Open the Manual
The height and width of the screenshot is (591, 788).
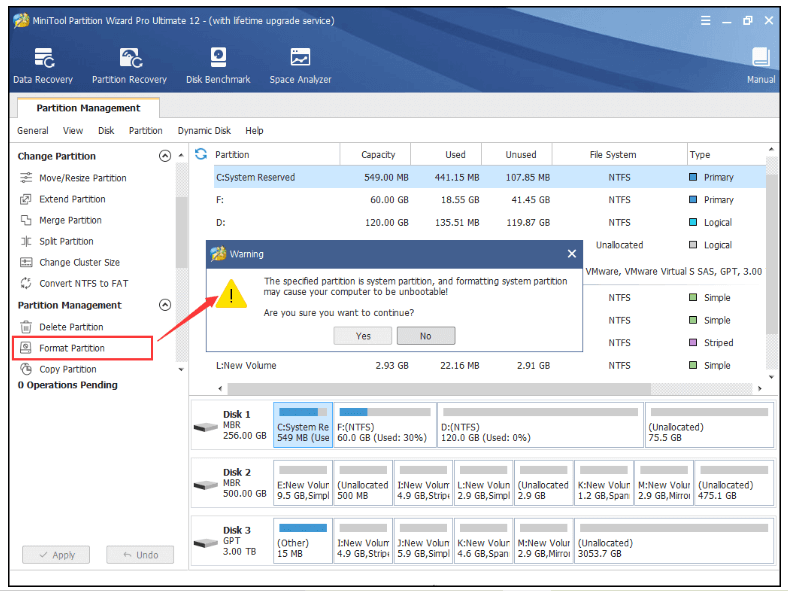(x=760, y=65)
